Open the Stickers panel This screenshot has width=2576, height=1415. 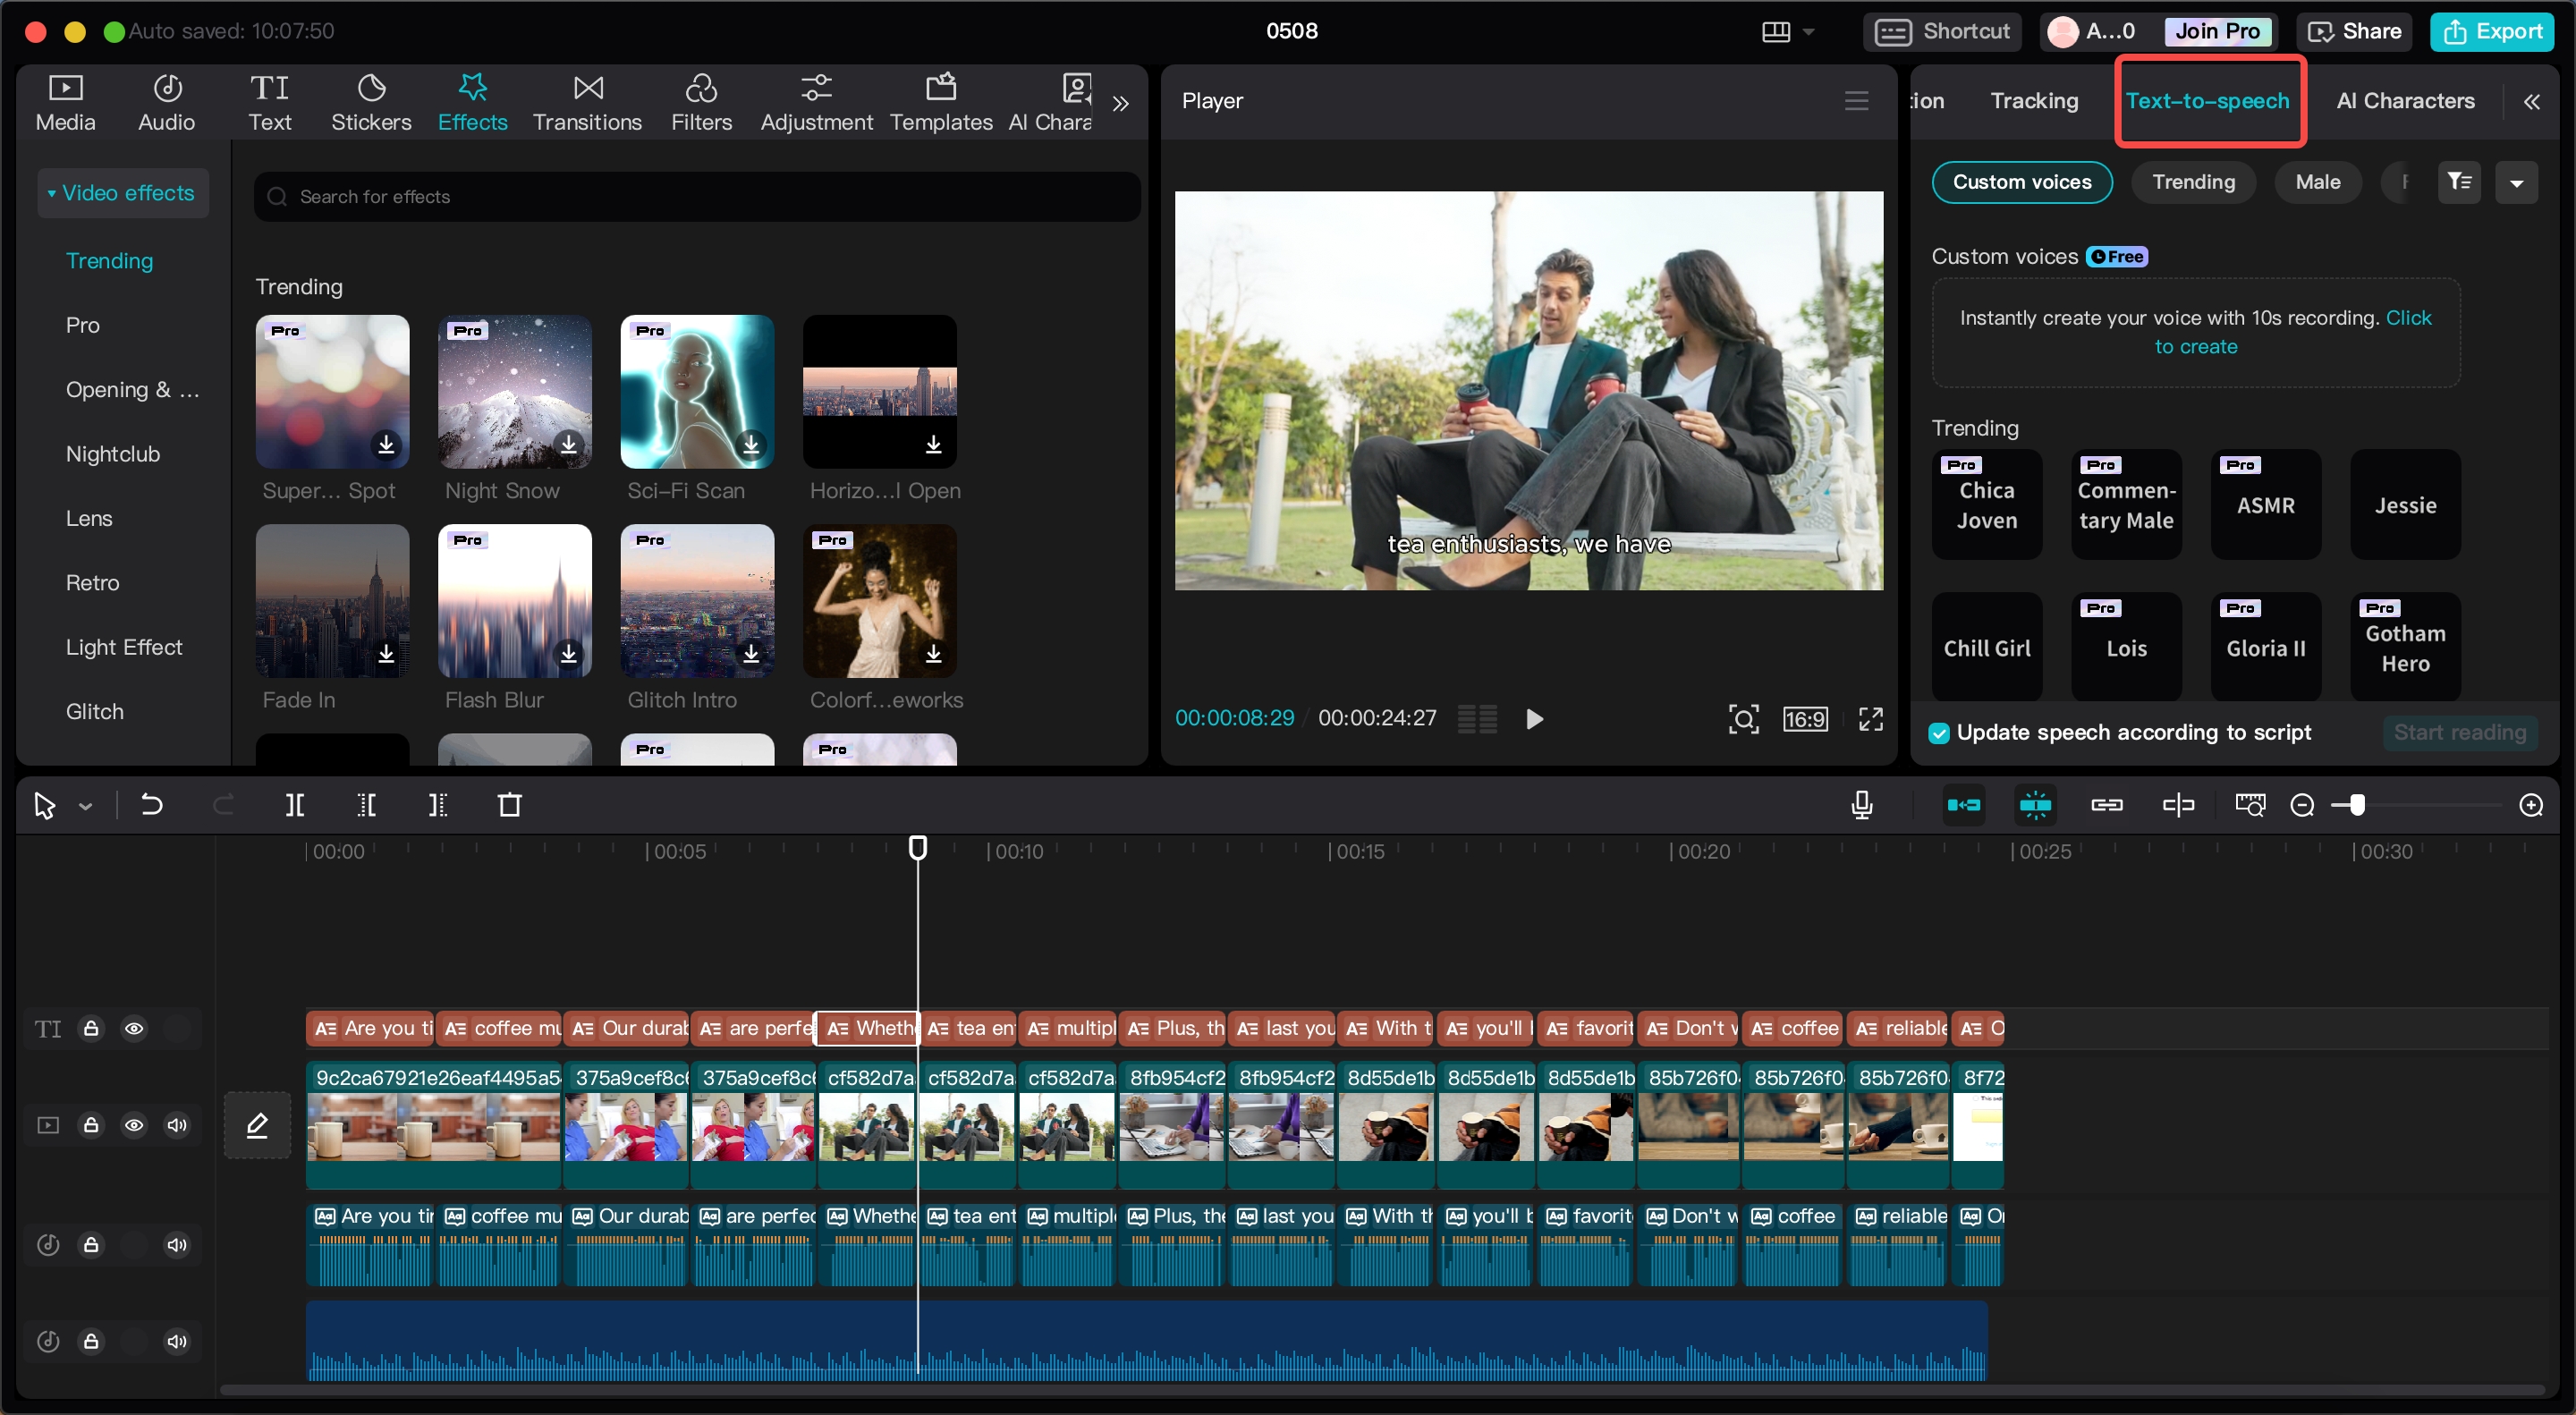point(371,103)
